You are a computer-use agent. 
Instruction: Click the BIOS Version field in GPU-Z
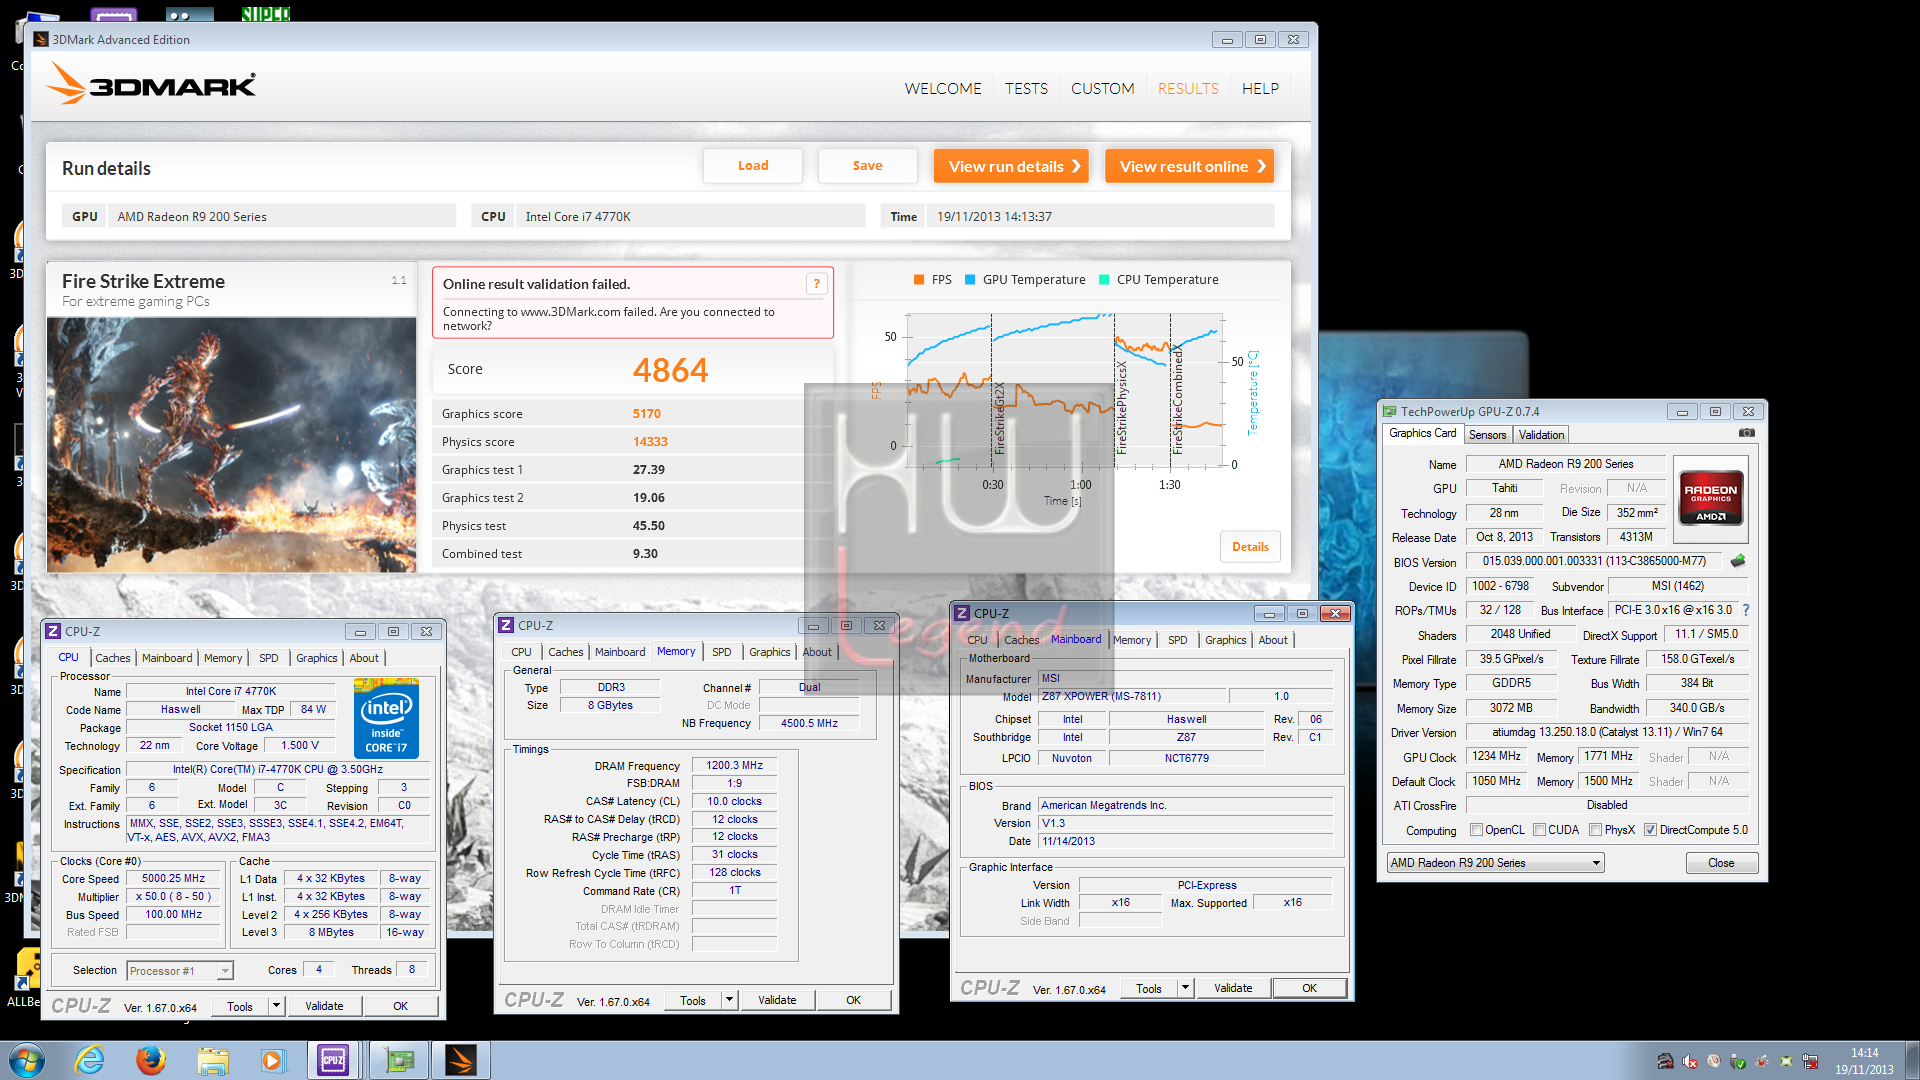click(1594, 561)
